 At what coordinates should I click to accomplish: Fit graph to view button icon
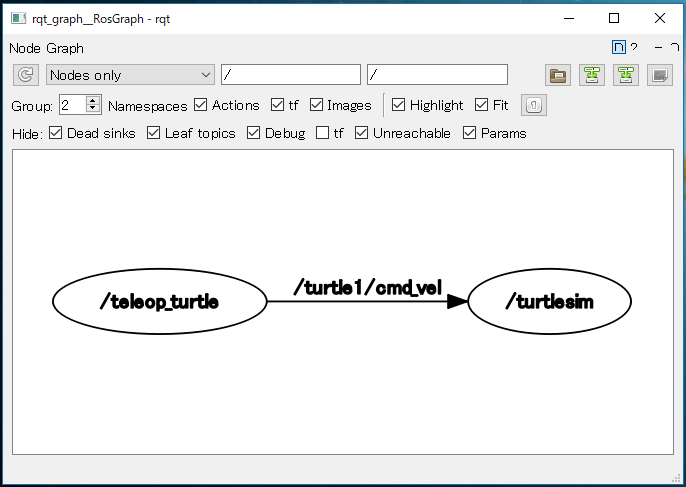point(534,105)
